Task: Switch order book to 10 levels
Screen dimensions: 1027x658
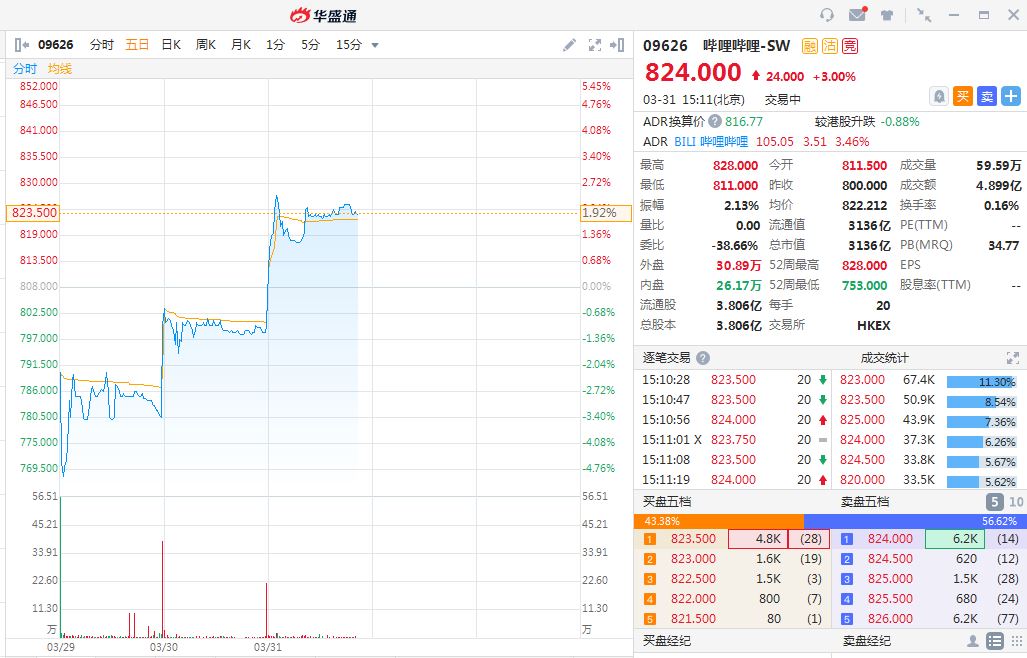Action: 1016,502
